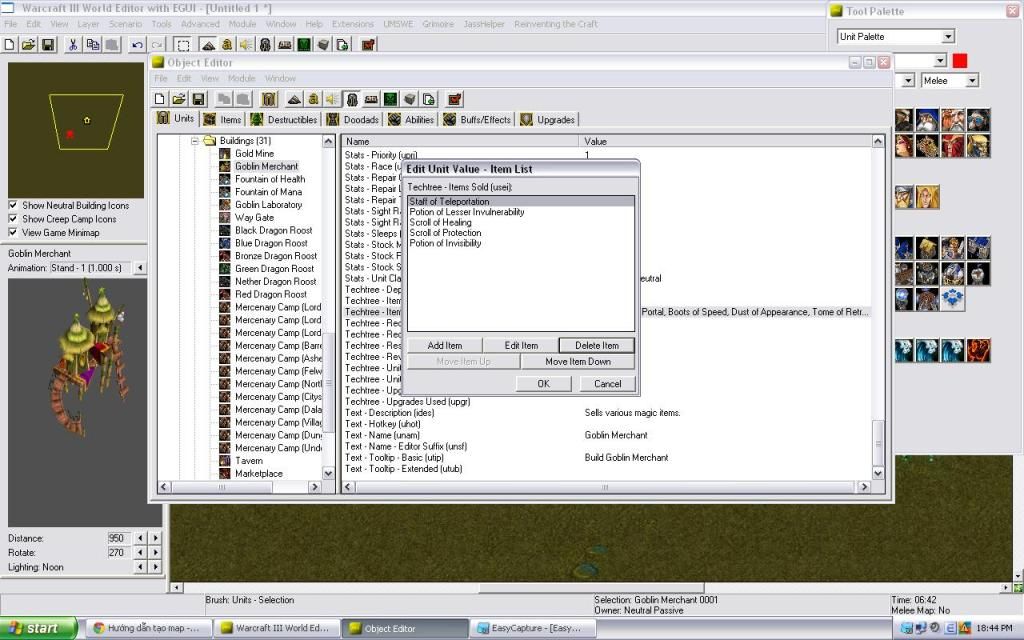The height and width of the screenshot is (640, 1024).
Task: Open Terrain Editor from World Editor toolbar
Action: [208, 44]
